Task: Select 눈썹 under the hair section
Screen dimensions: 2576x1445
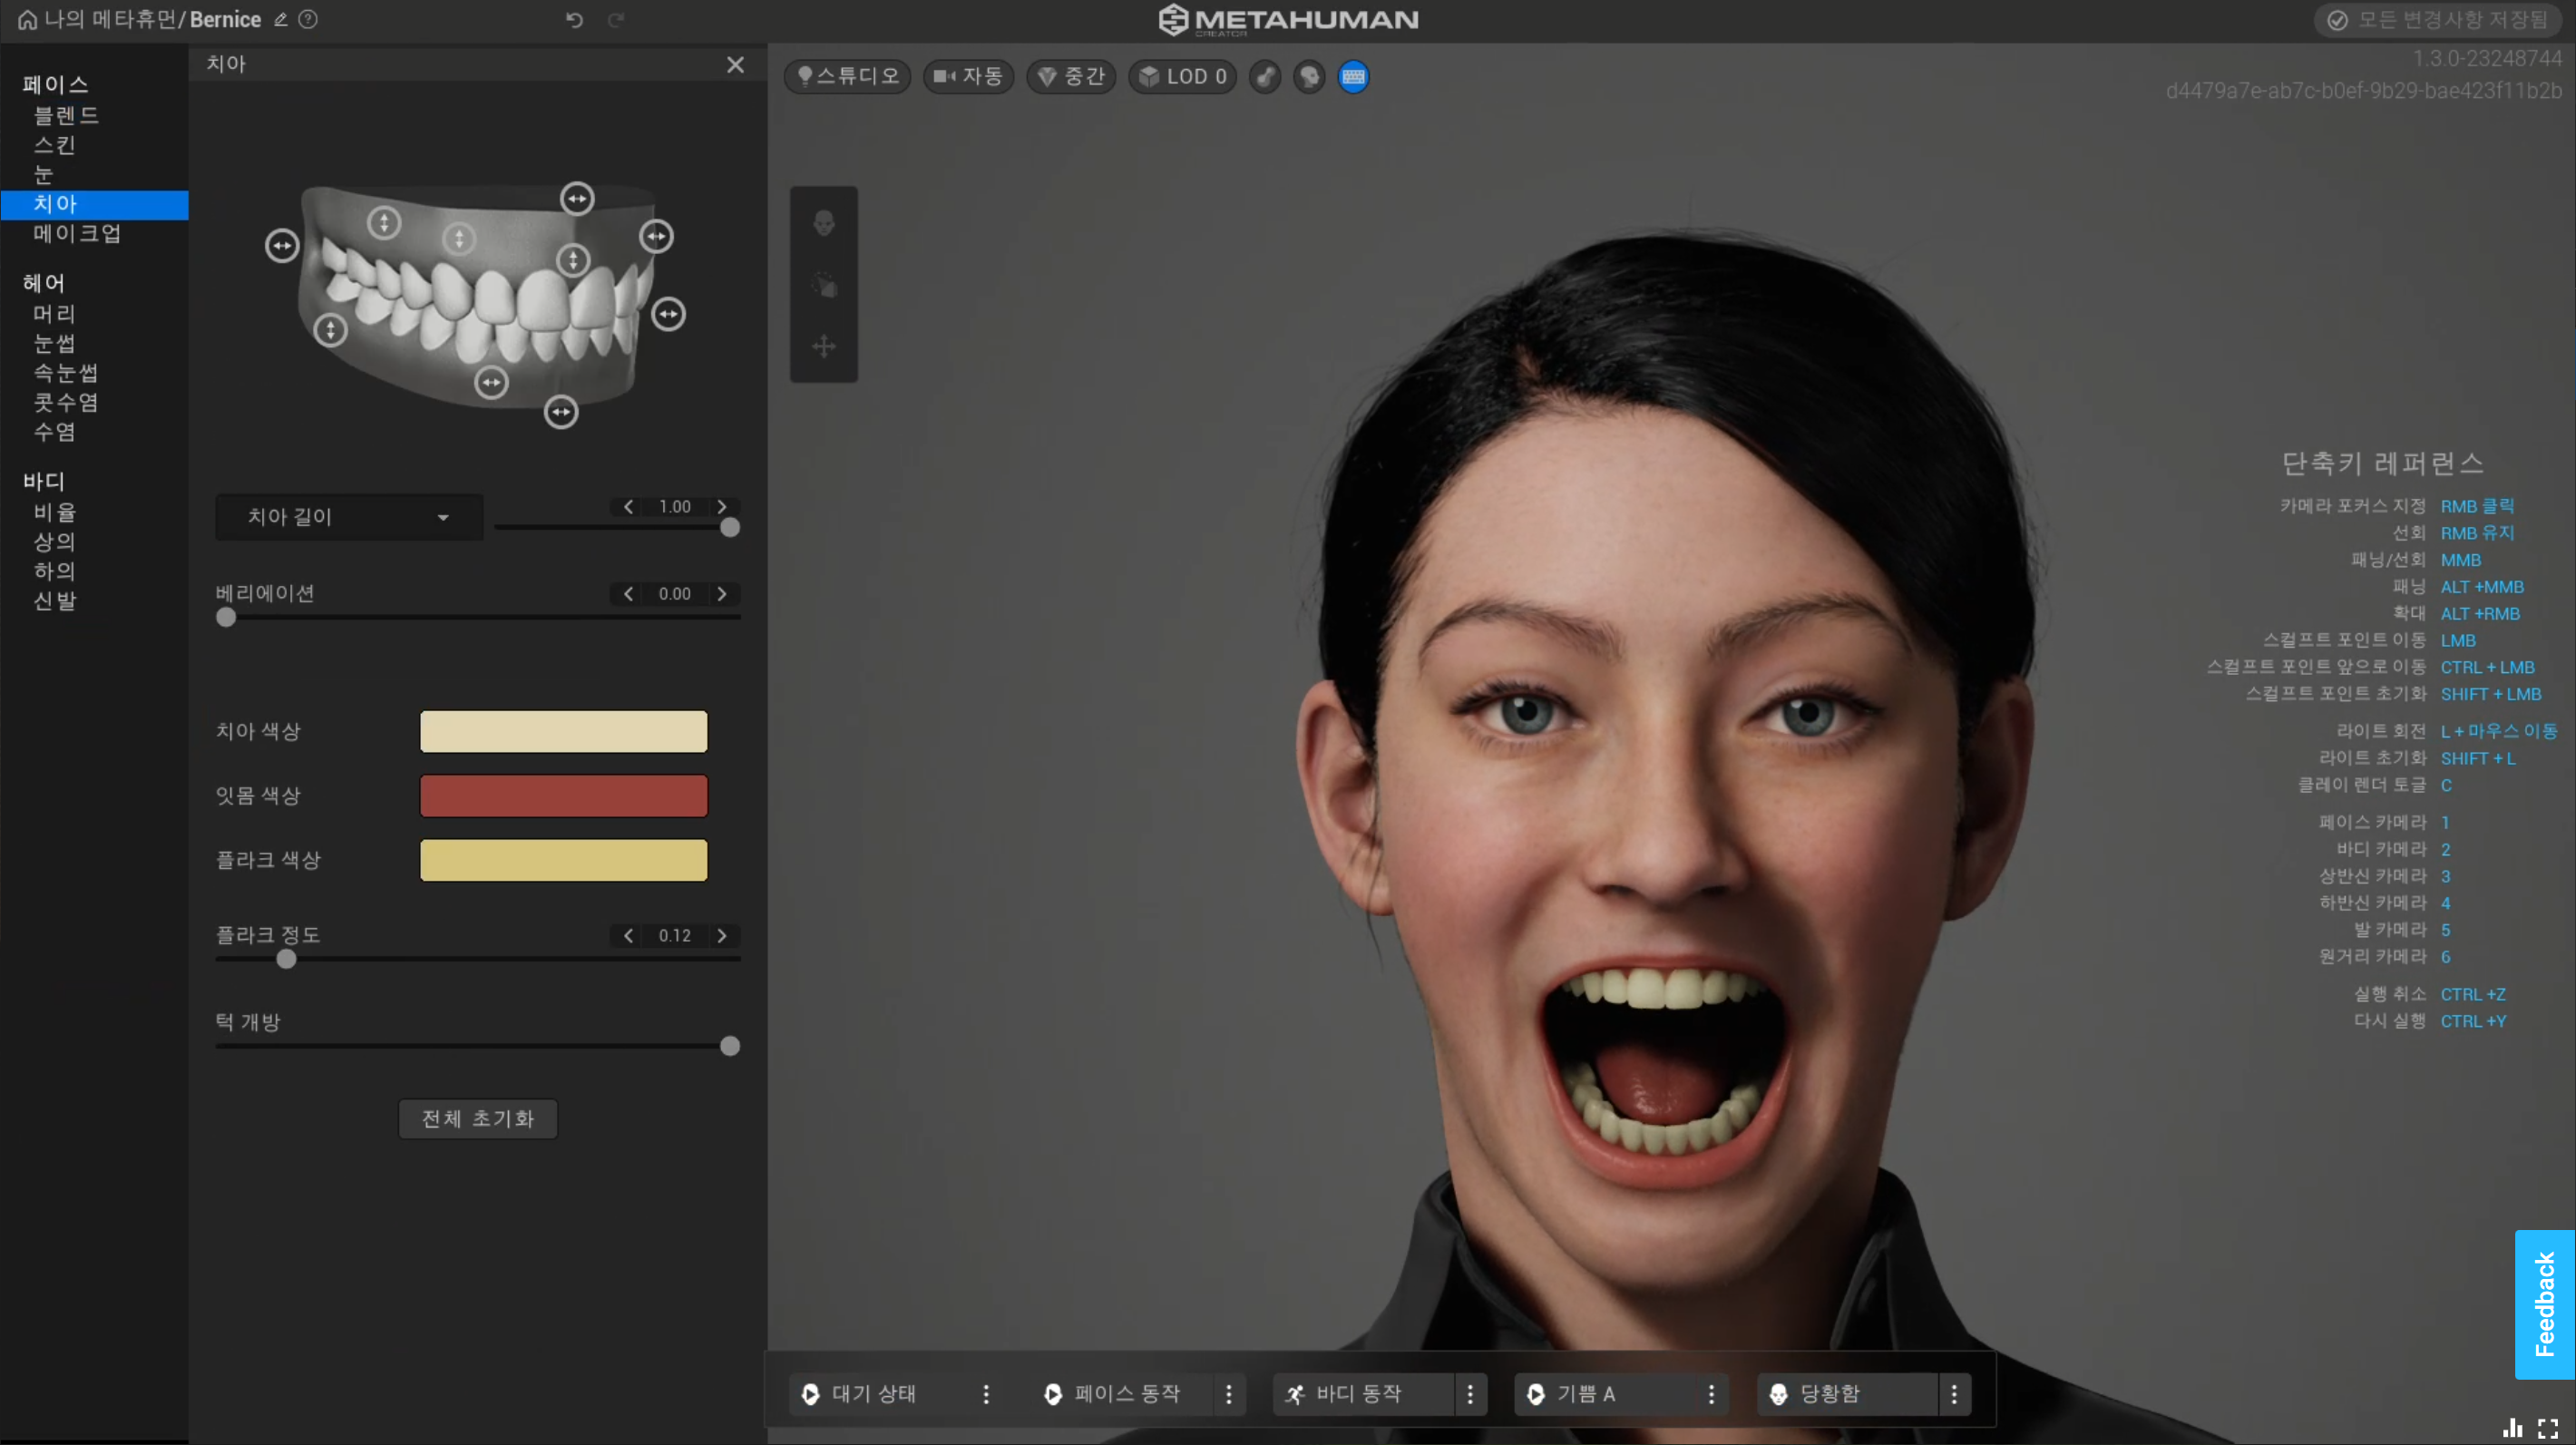Action: tap(55, 344)
